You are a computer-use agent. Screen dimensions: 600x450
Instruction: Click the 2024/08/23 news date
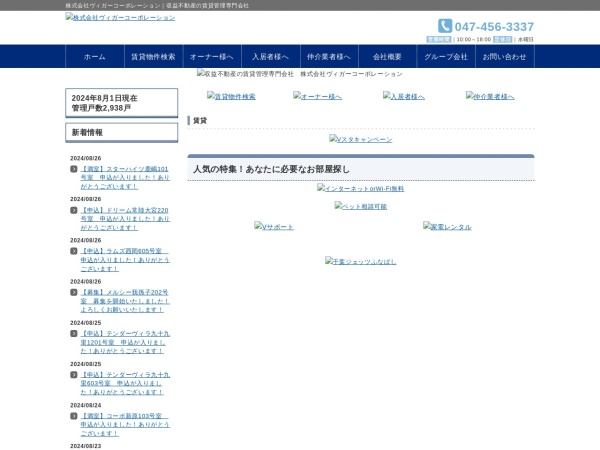coord(86,446)
